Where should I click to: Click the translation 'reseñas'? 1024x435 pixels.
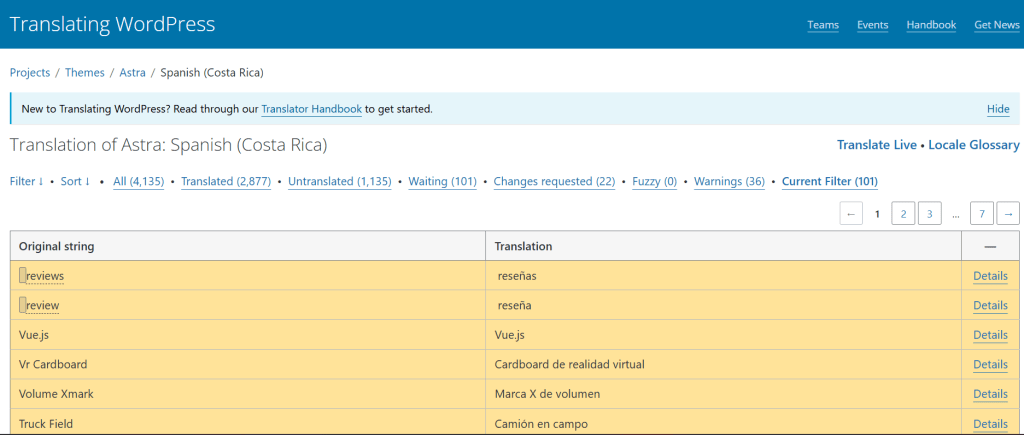pyautogui.click(x=517, y=276)
